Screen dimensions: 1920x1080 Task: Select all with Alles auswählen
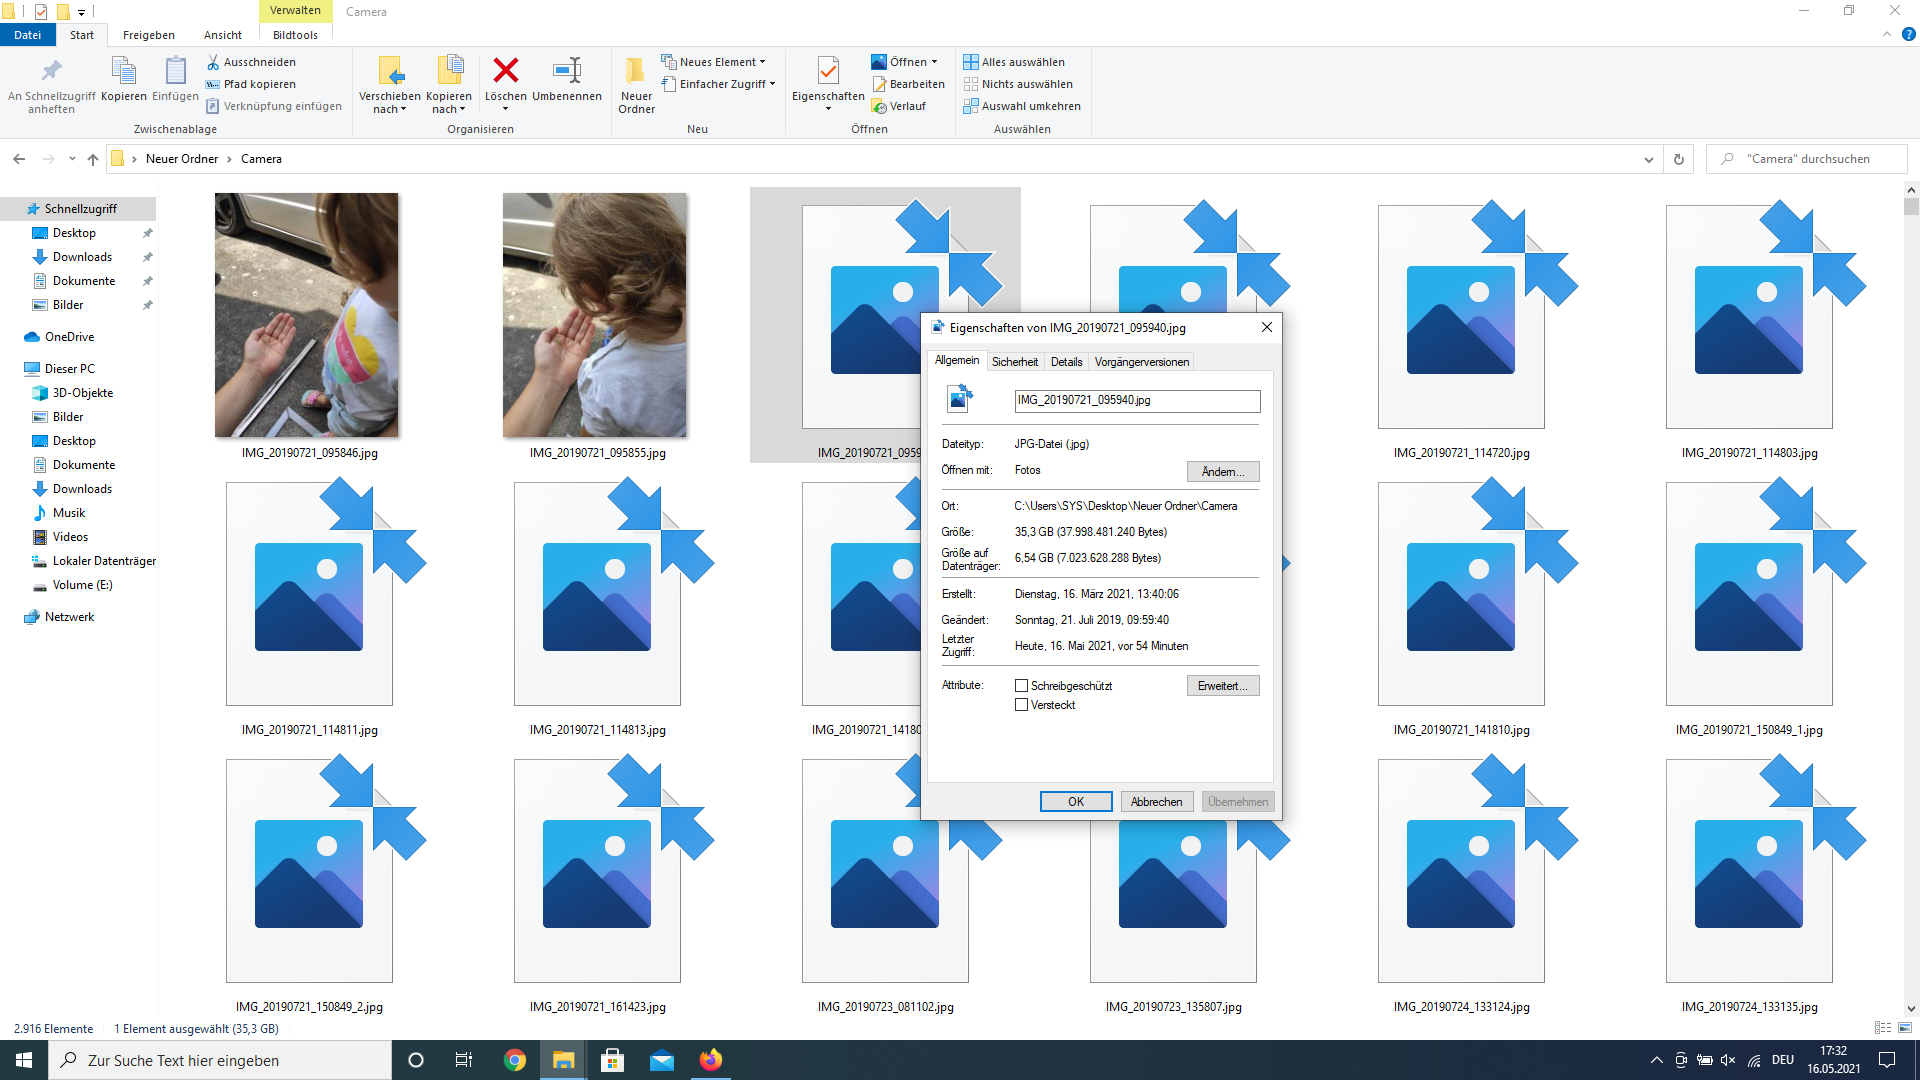click(1014, 62)
